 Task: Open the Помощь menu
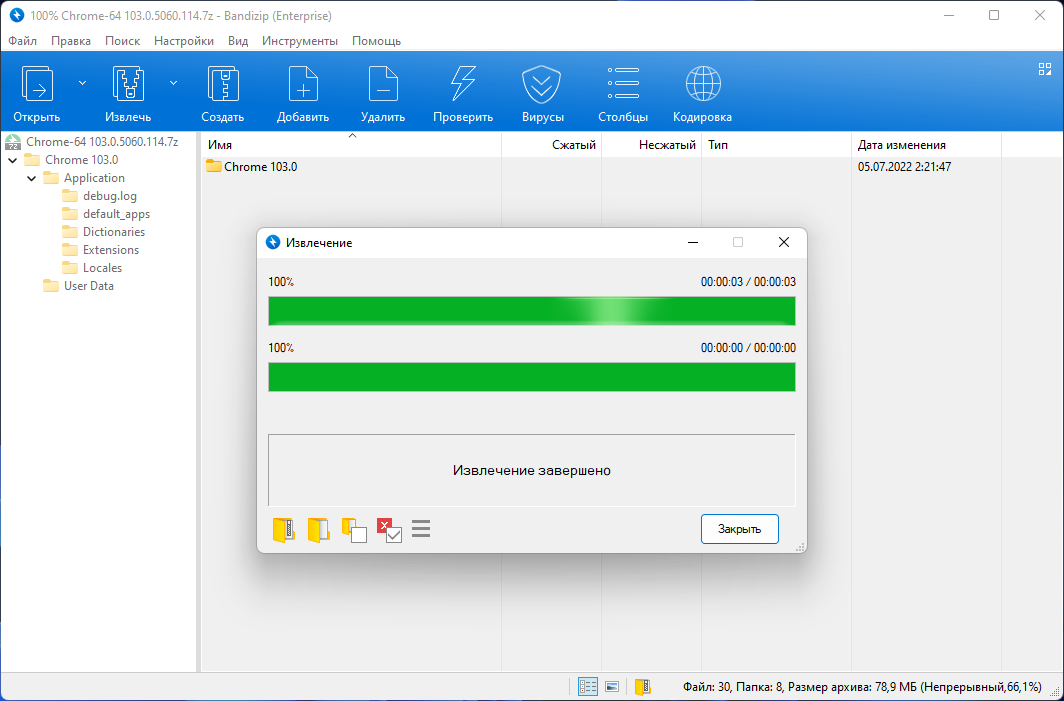[x=377, y=41]
